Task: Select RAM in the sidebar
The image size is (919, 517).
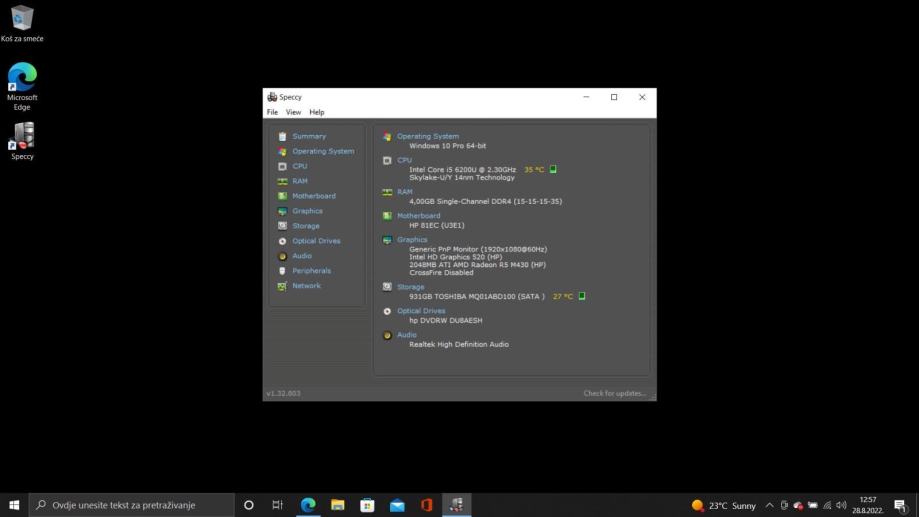Action: pyautogui.click(x=299, y=181)
